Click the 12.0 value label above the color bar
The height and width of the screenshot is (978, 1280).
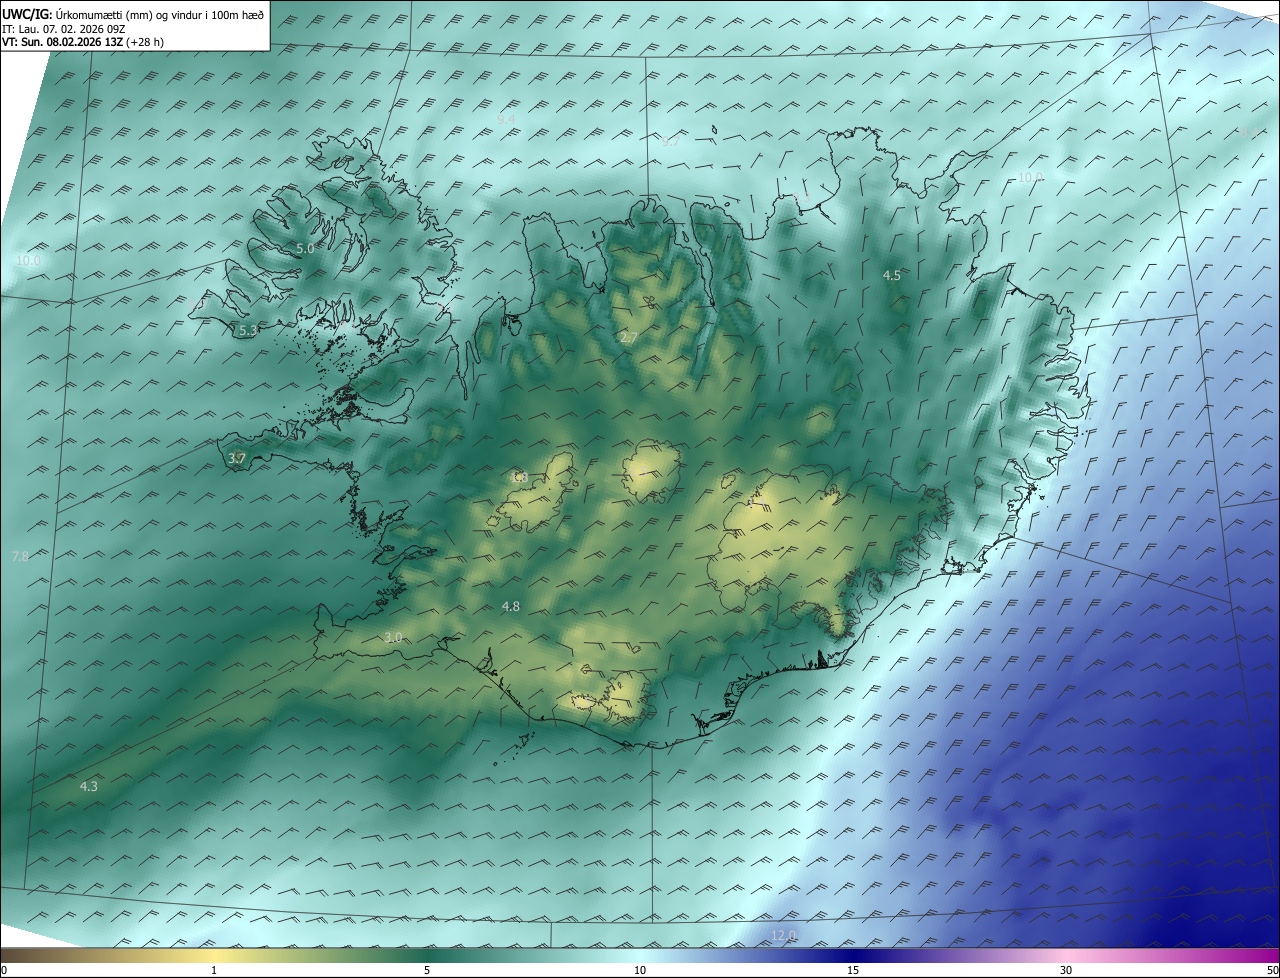tap(783, 935)
